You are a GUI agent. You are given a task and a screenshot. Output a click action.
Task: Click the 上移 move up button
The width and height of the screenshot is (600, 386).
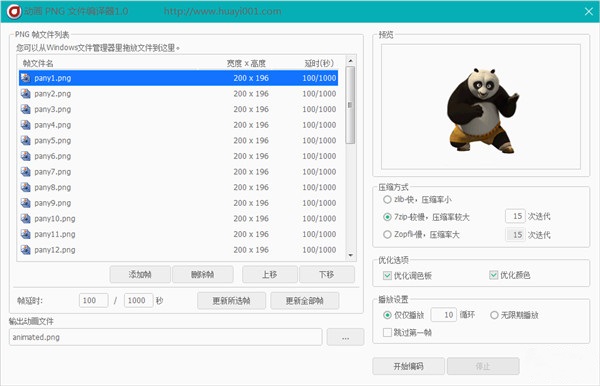point(270,274)
